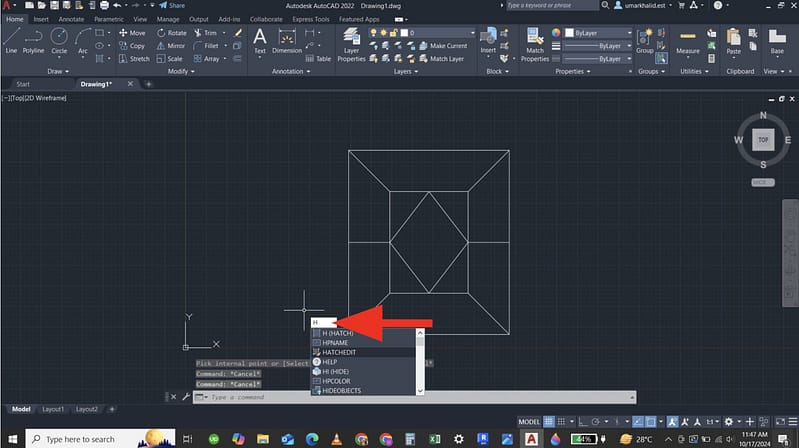
Task: Select the Line drawing tool
Action: [x=11, y=39]
